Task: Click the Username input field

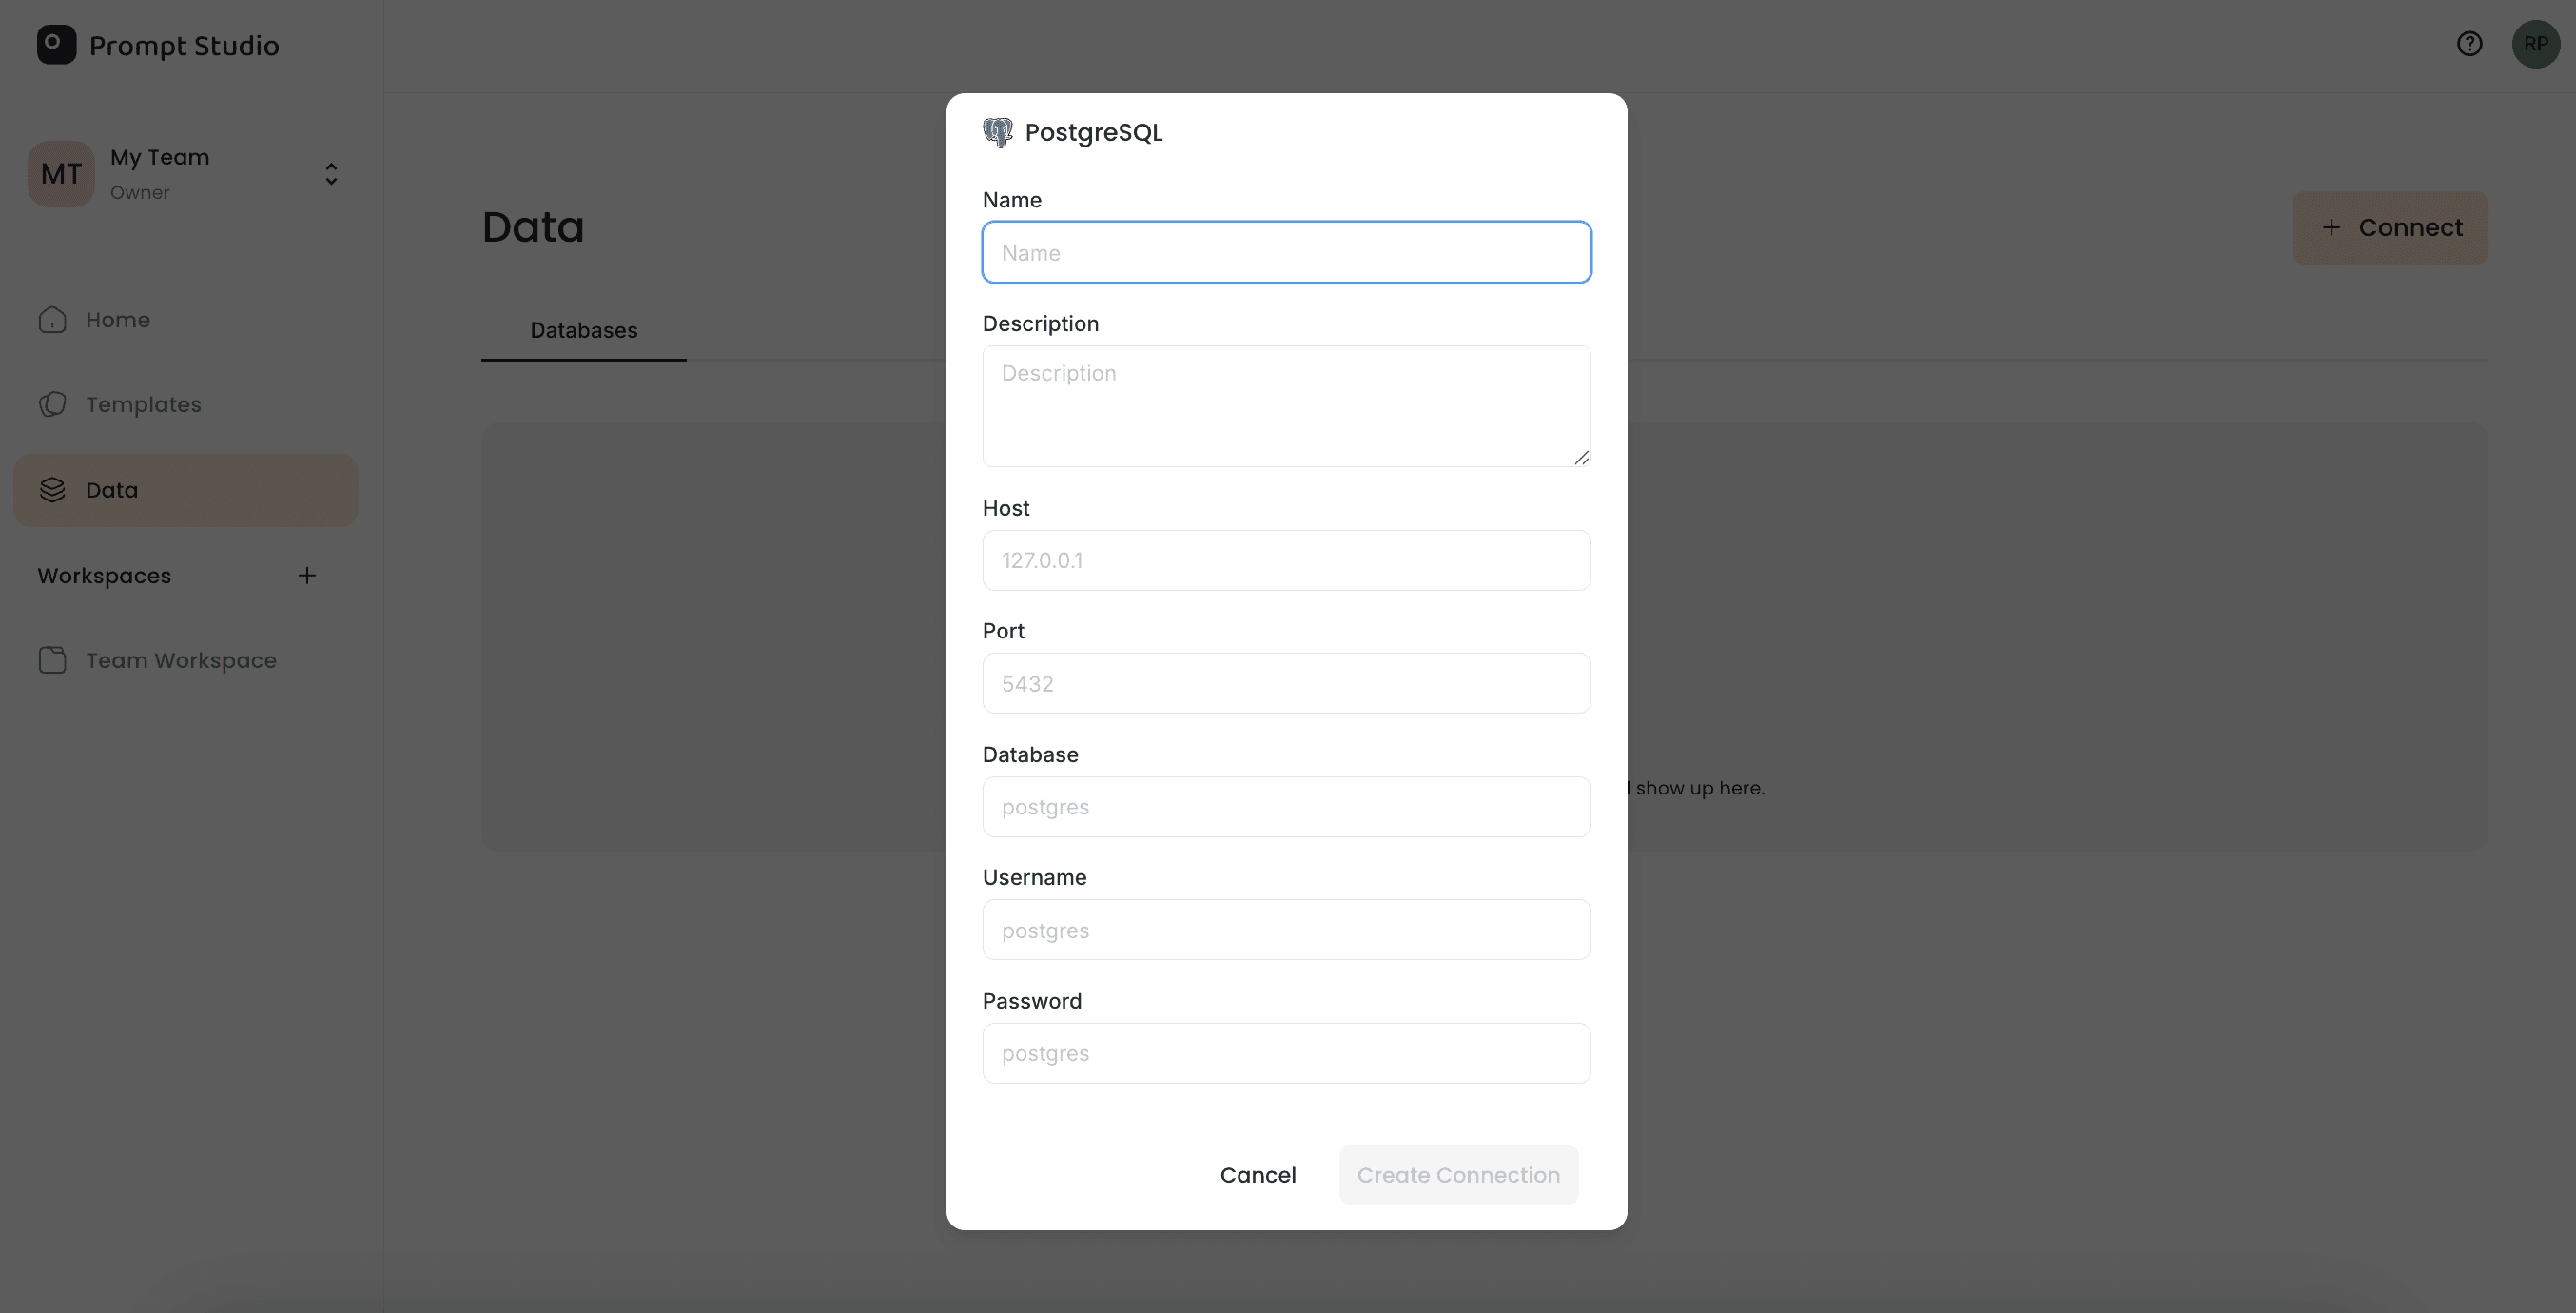Action: 1286,930
